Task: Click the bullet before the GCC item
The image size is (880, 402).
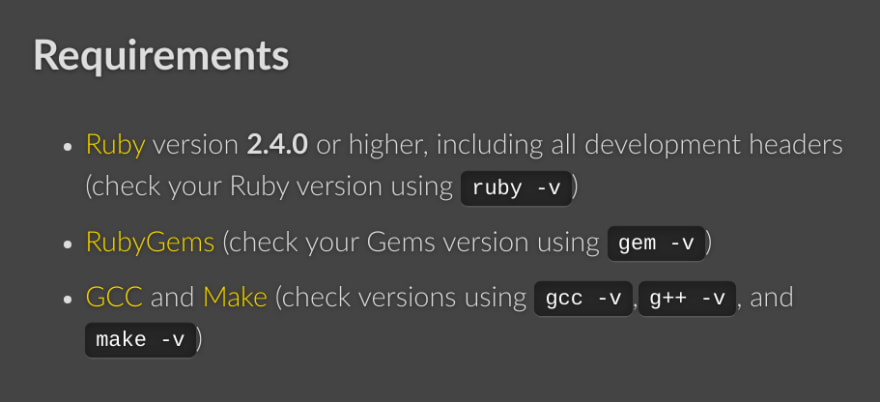Action: [x=68, y=299]
